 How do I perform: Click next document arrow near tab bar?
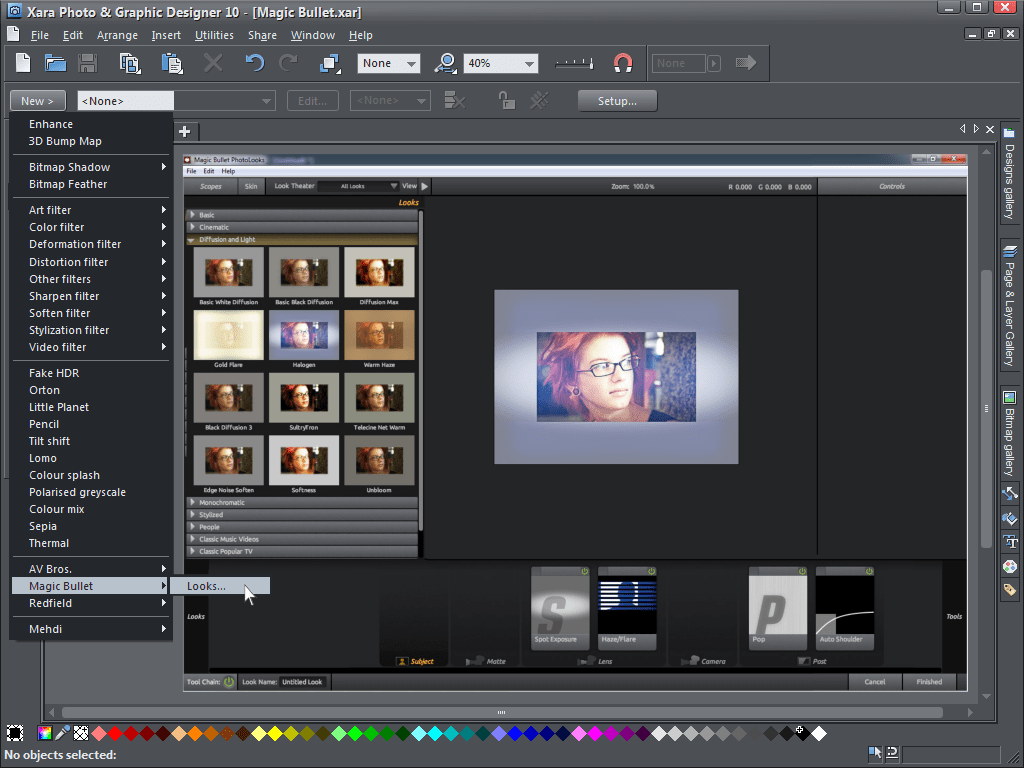(x=976, y=129)
